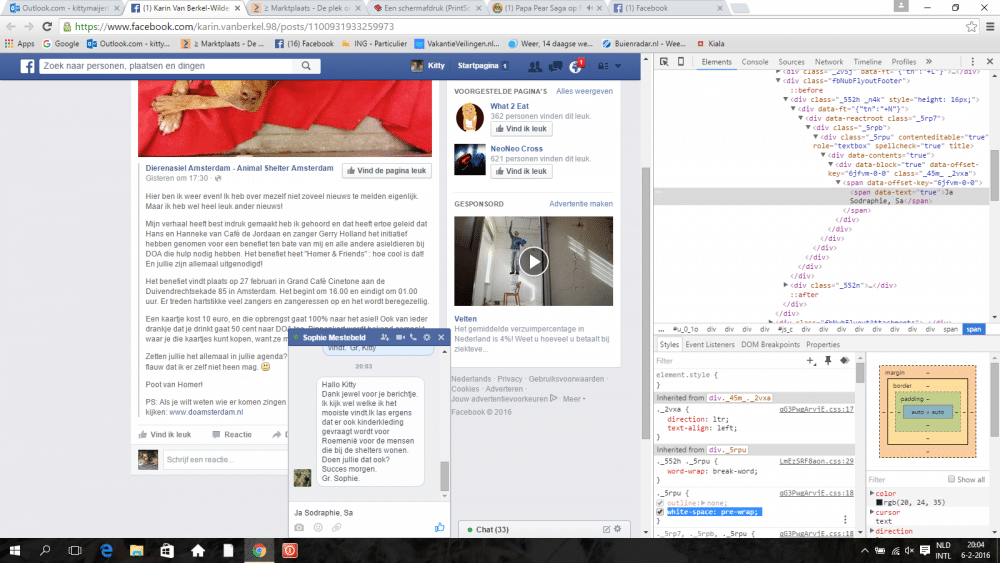Open the Facebook account dropdown arrow
The width and height of the screenshot is (1000, 563).
point(618,66)
